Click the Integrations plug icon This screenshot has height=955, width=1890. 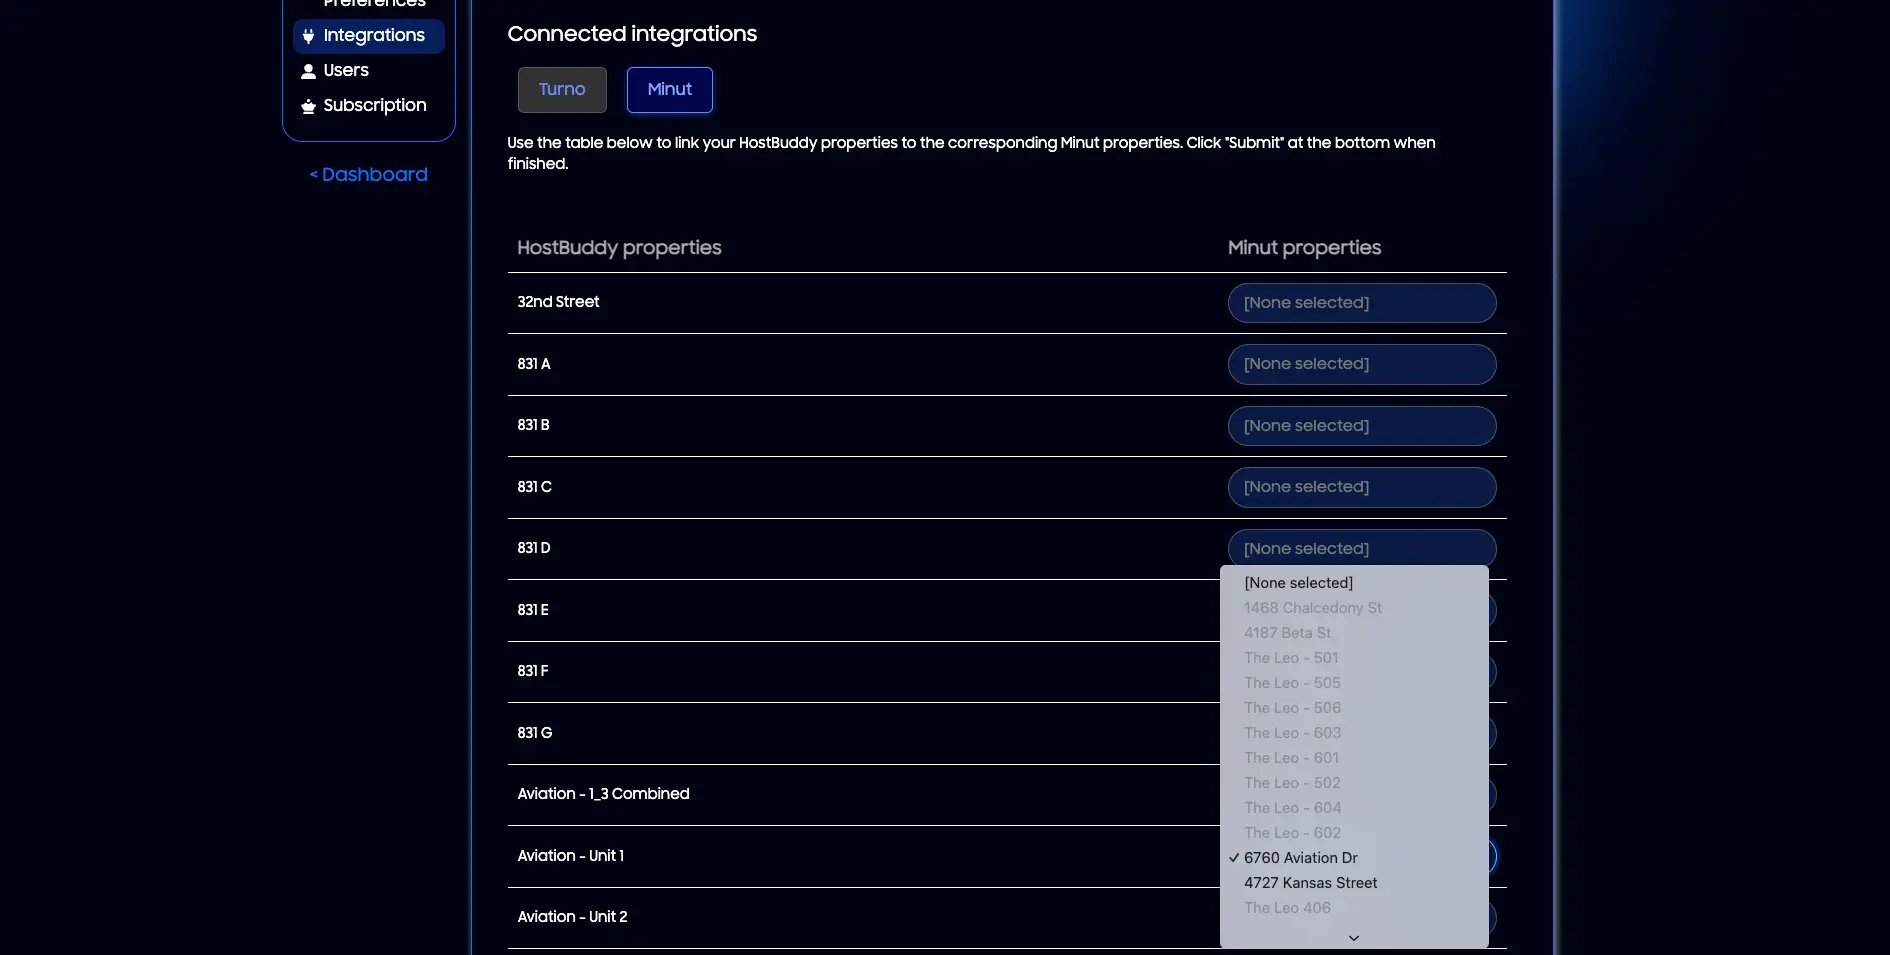308,36
